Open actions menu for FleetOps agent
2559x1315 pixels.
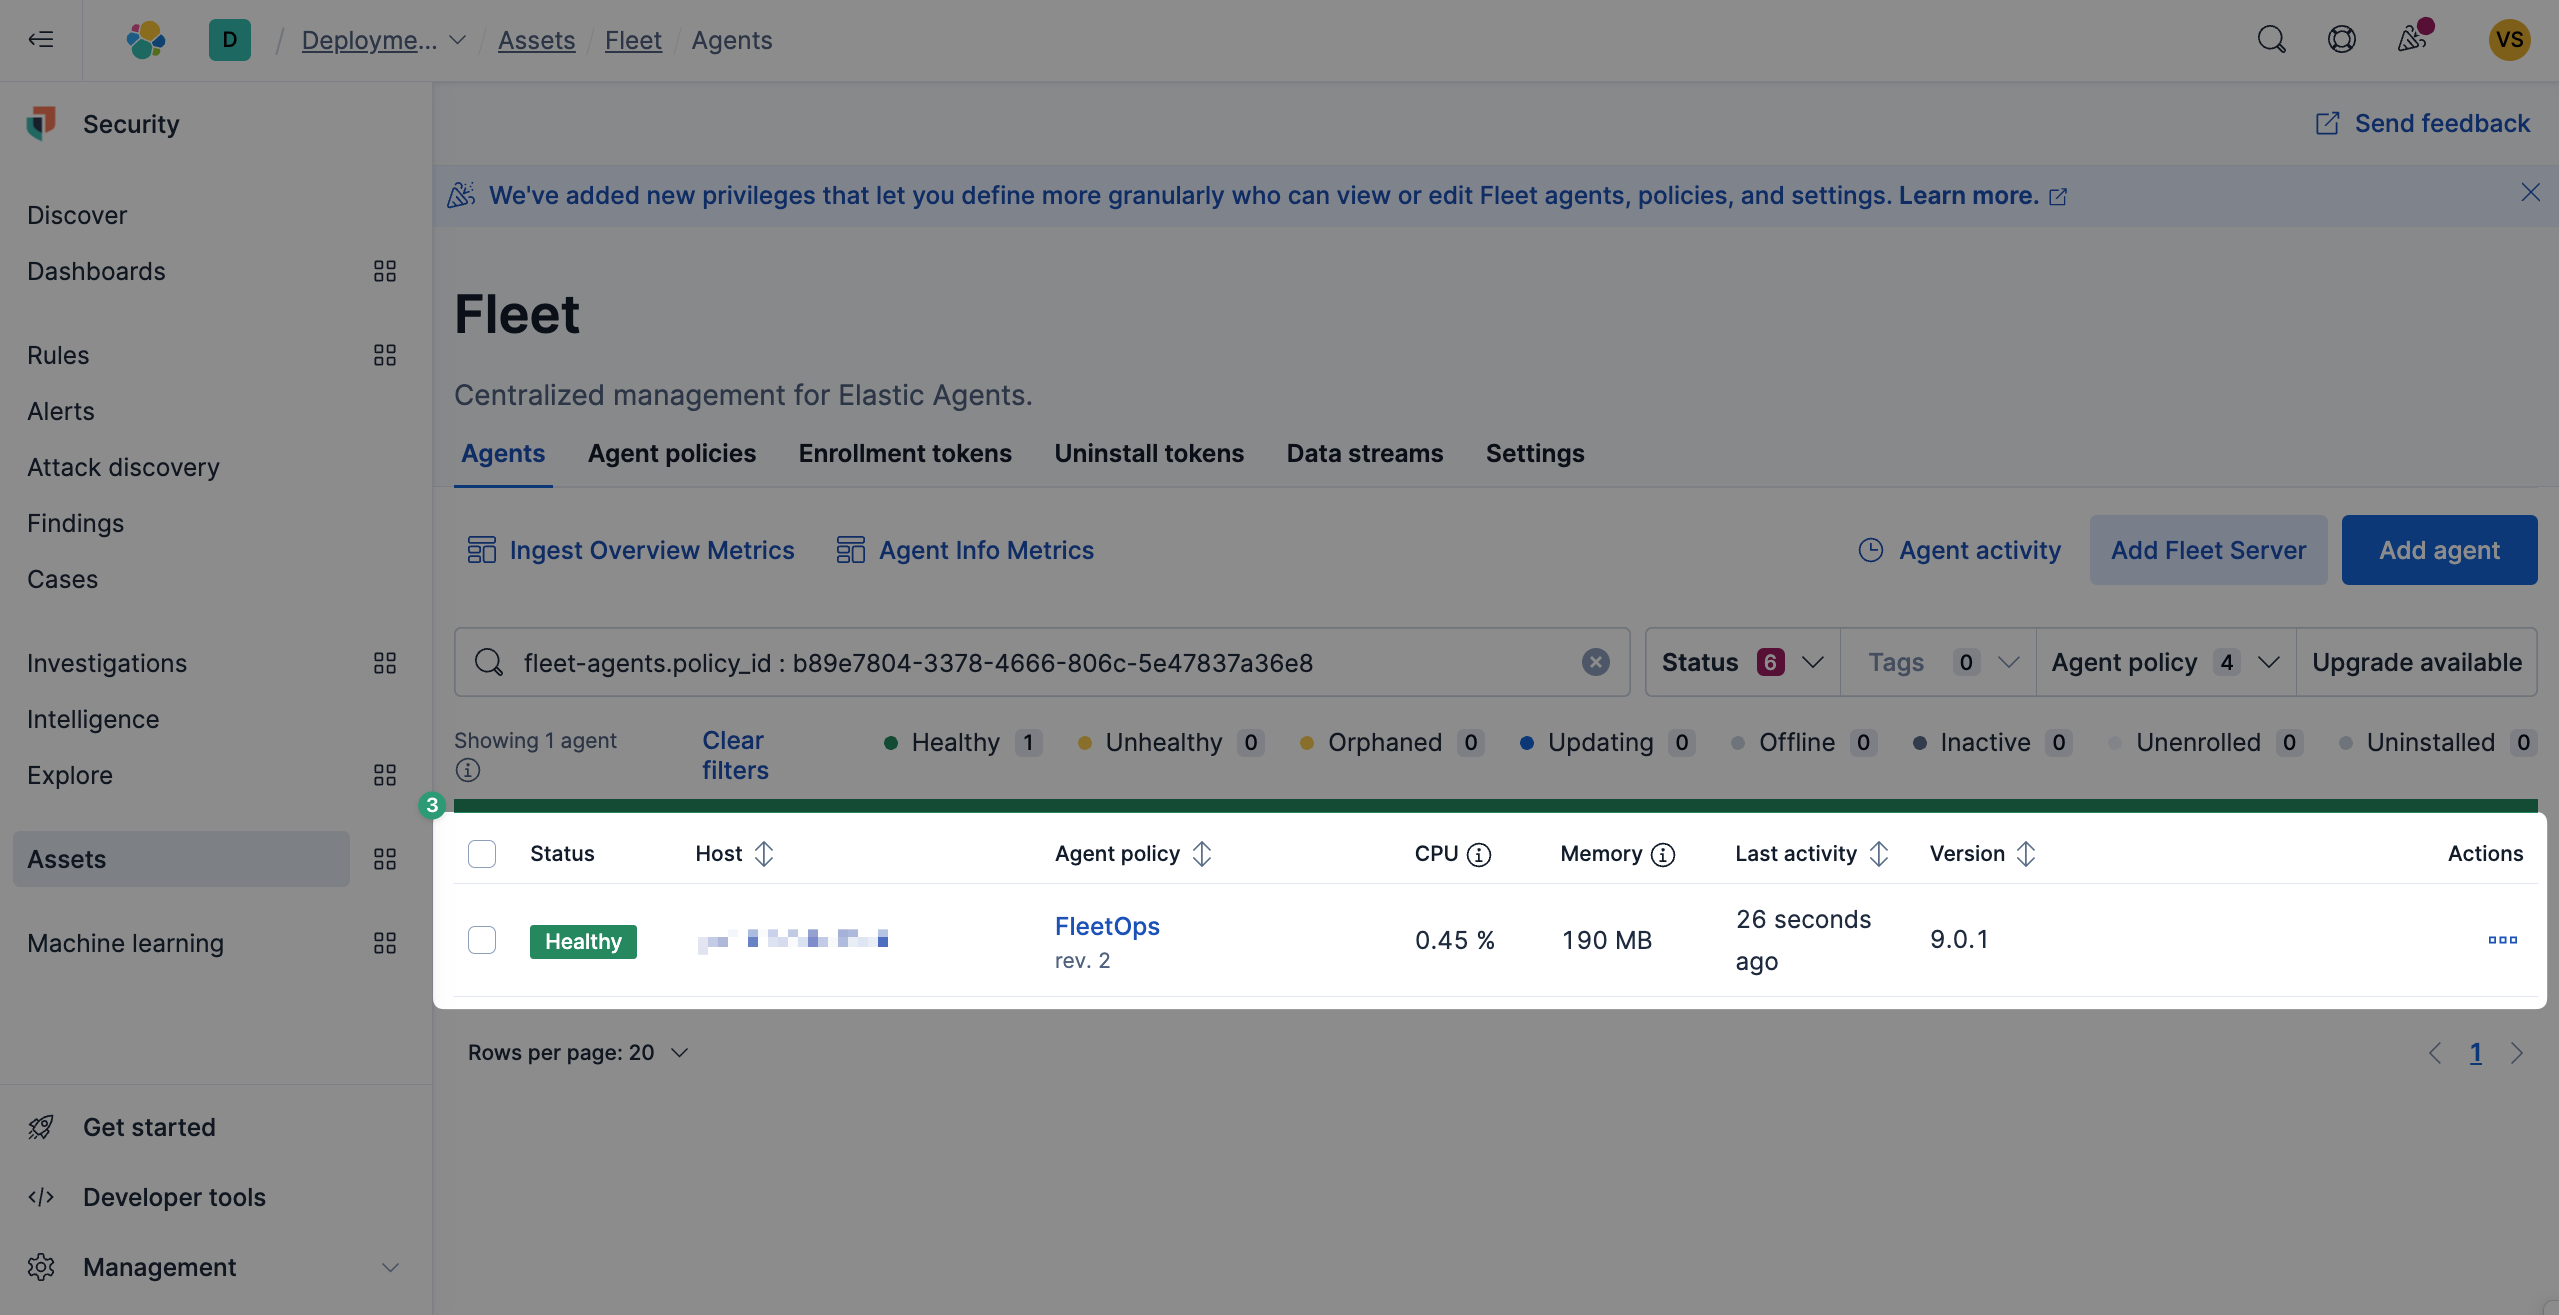pos(2503,940)
